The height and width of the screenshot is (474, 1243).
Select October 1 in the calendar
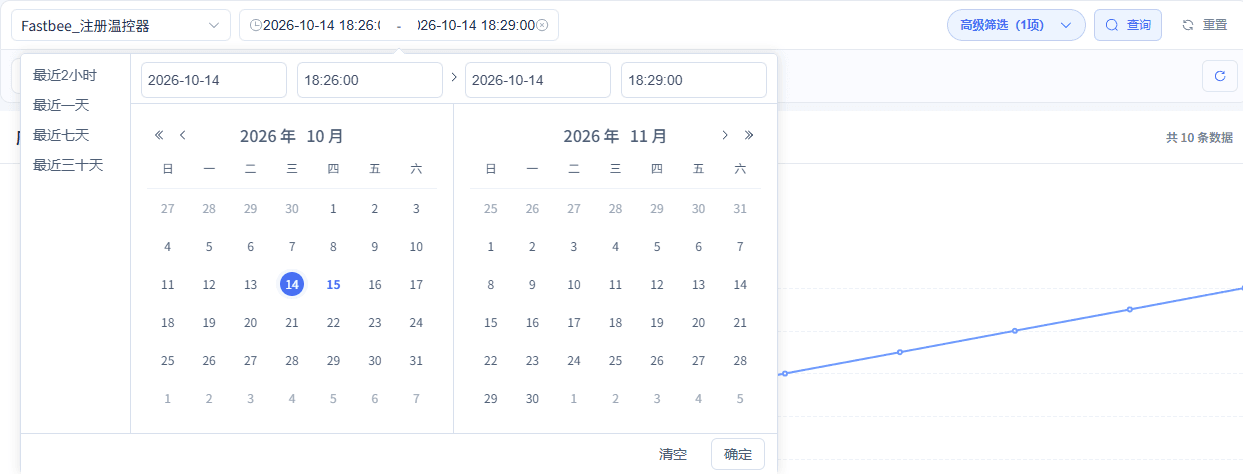coord(333,209)
